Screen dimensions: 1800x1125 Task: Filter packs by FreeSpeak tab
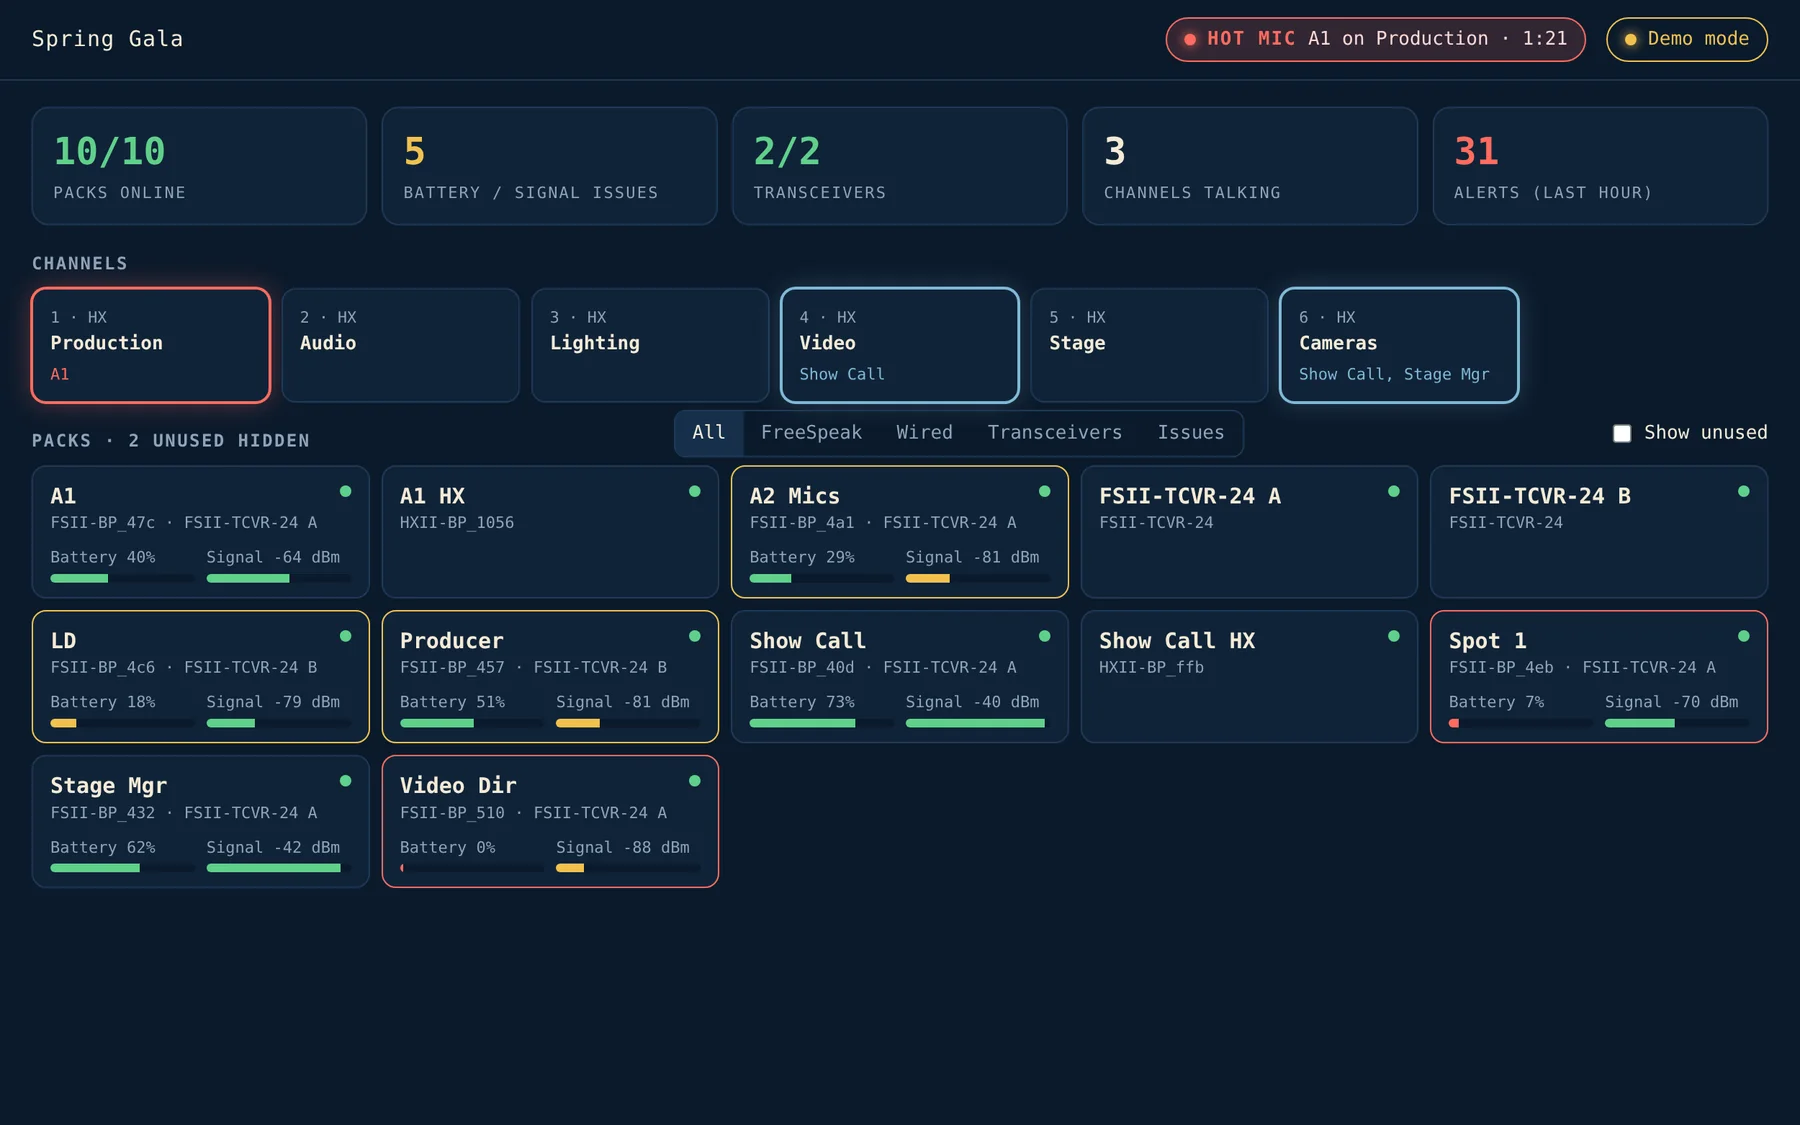pos(811,432)
